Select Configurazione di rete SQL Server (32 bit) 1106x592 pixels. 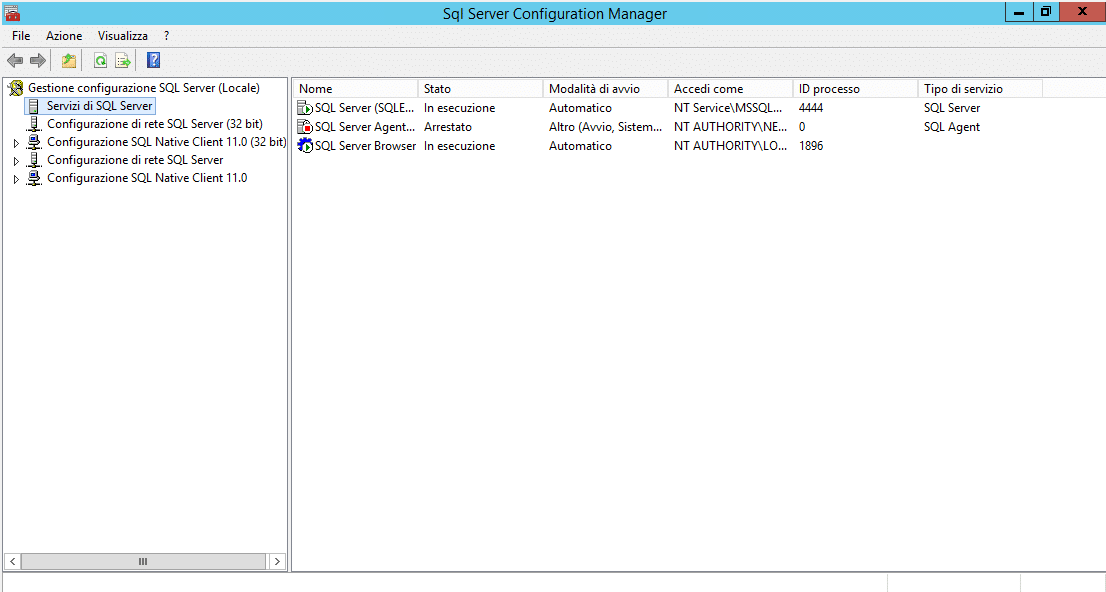154,124
